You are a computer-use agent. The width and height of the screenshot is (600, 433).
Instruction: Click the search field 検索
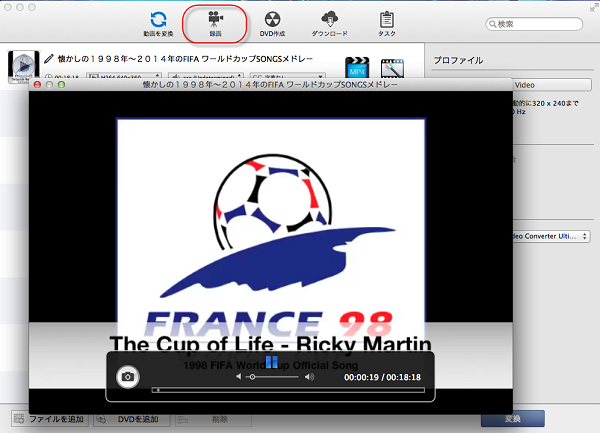[x=534, y=24]
